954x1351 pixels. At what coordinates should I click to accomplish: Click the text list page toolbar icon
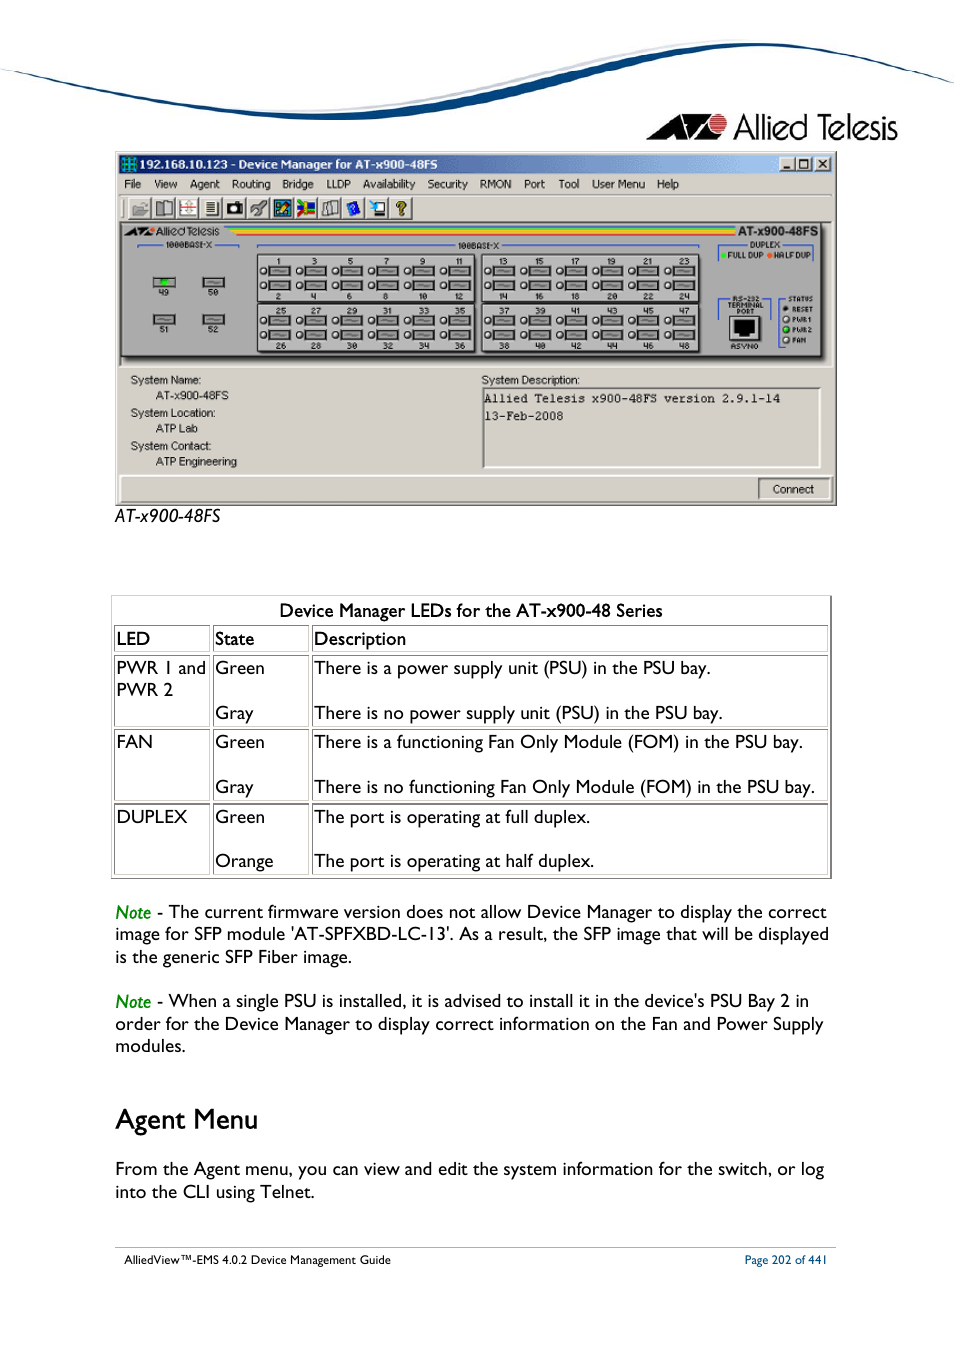(x=211, y=208)
